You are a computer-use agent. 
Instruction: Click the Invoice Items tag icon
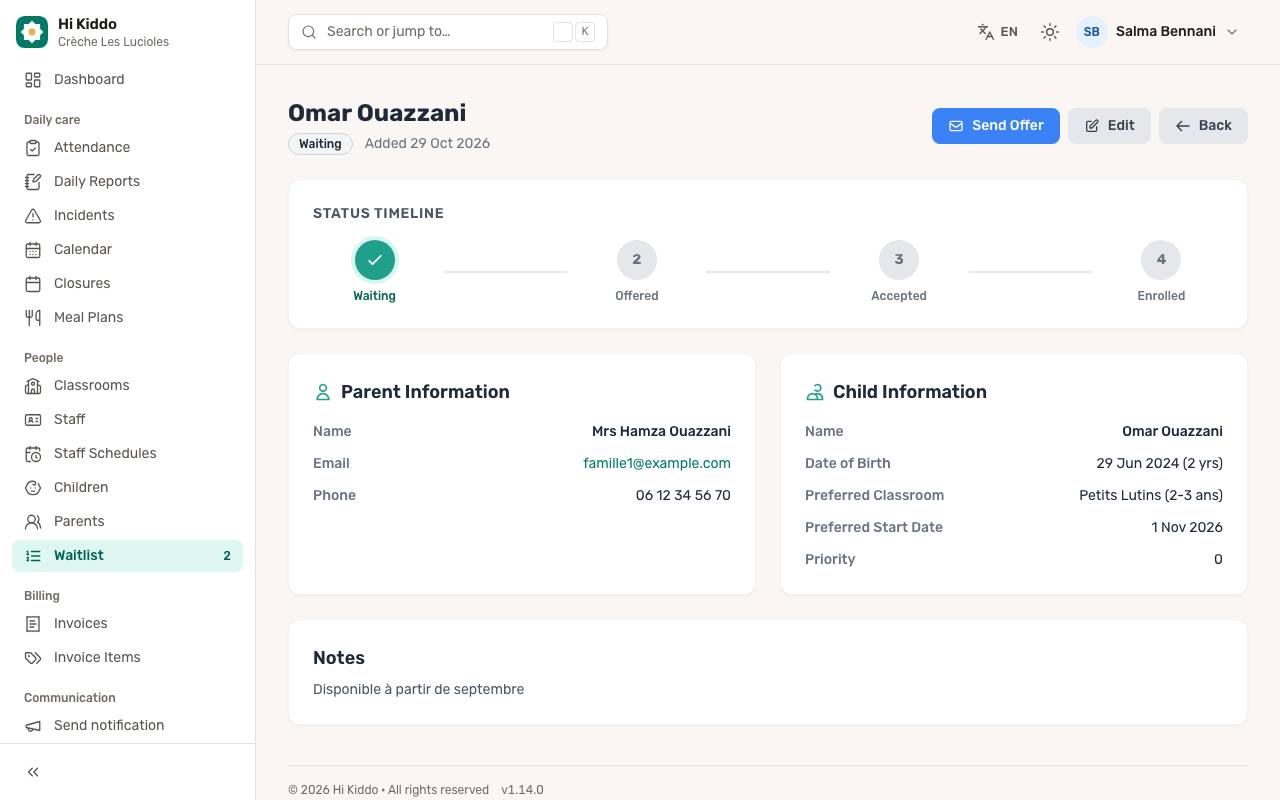(x=33, y=658)
